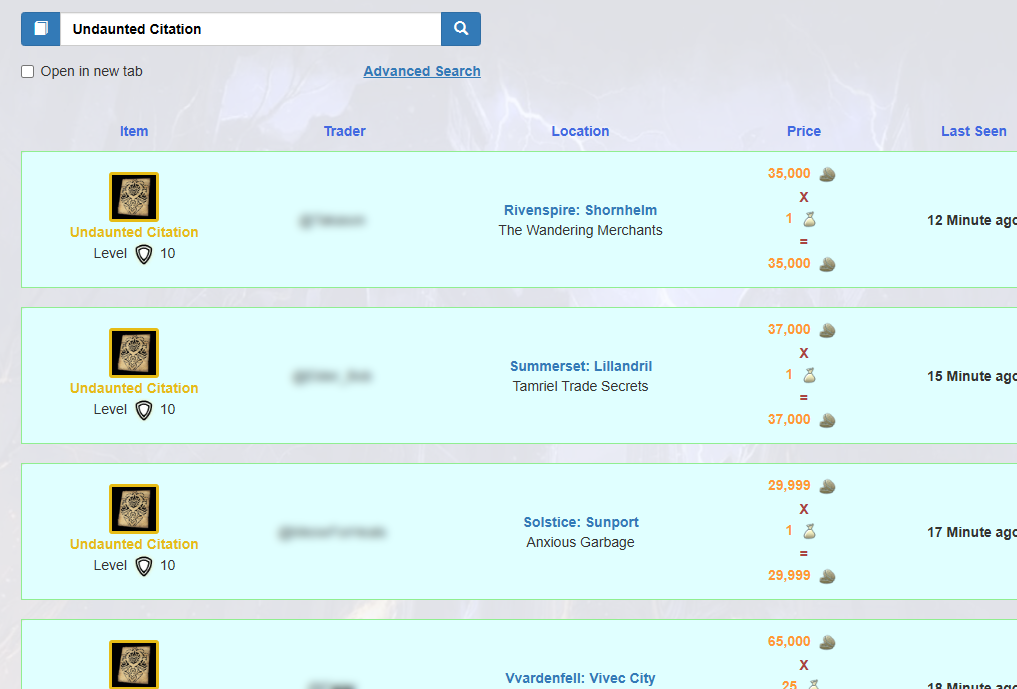Sort by the Price column header
Viewport: 1017px width, 689px height.
[804, 131]
